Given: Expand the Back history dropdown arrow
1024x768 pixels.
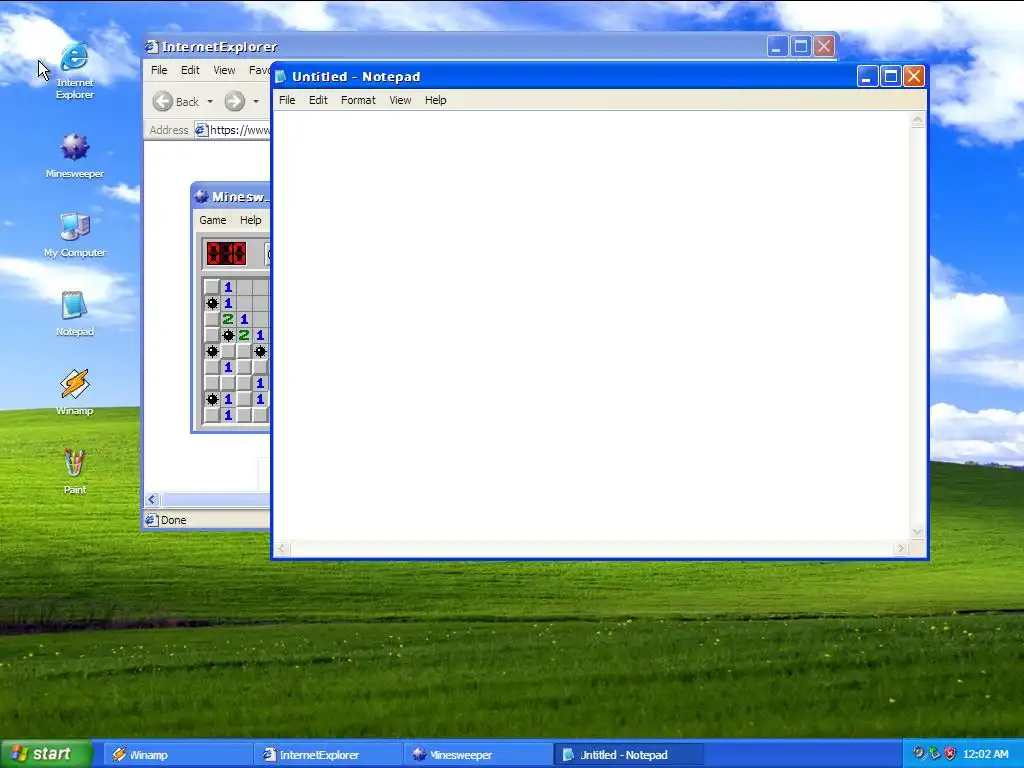Looking at the screenshot, I should pos(210,101).
